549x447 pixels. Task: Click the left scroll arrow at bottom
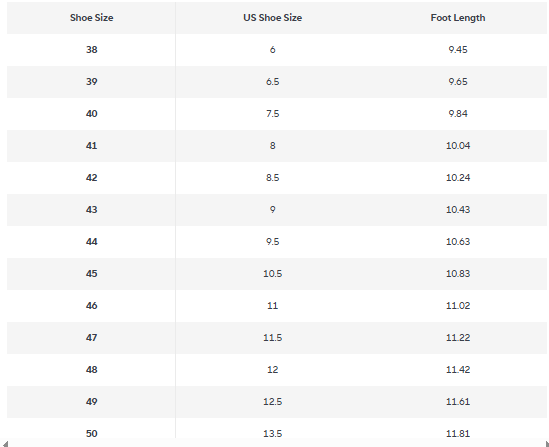tap(5, 443)
